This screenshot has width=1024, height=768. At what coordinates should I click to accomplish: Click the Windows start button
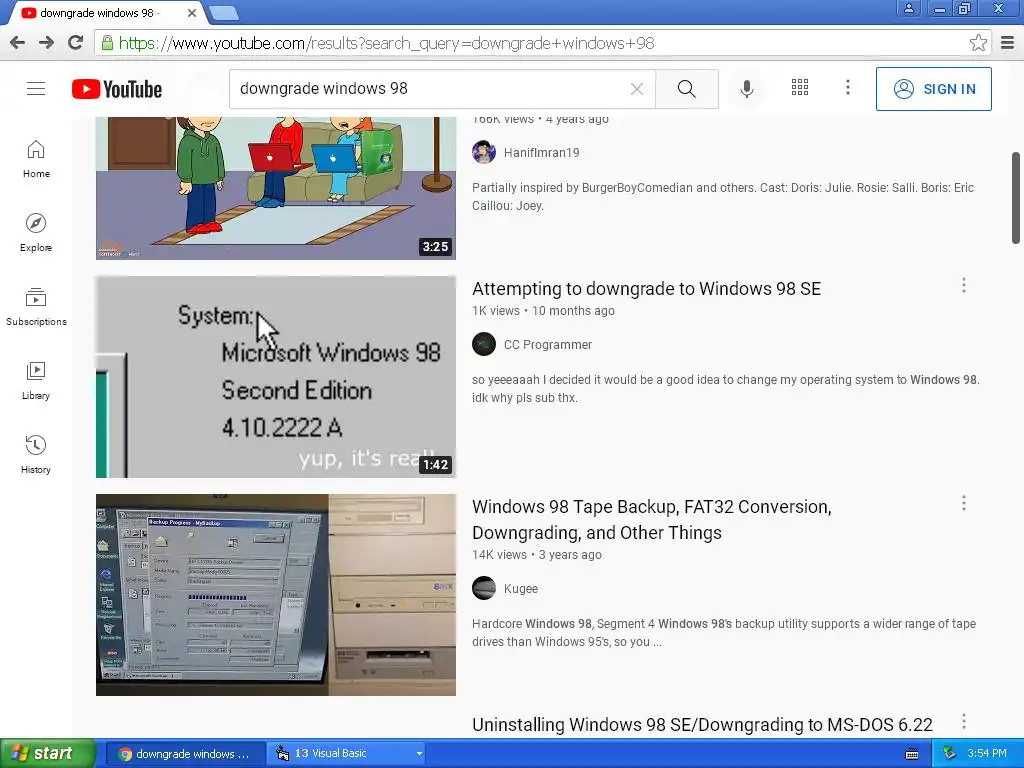(x=47, y=754)
